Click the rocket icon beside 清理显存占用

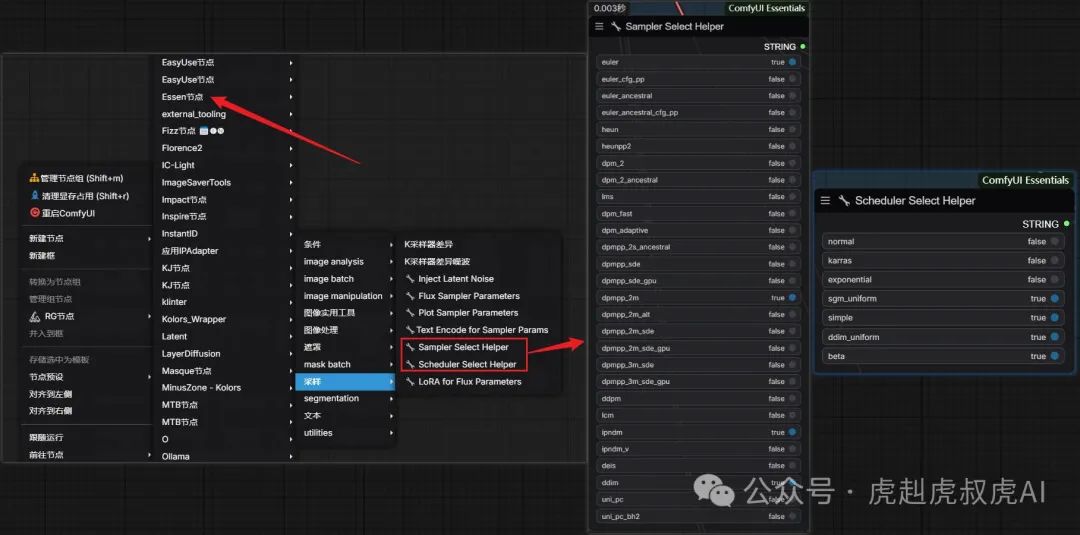click(34, 196)
